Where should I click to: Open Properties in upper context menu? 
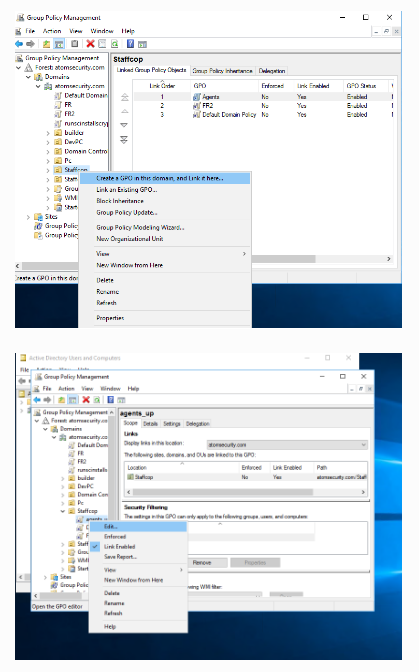tap(110, 318)
